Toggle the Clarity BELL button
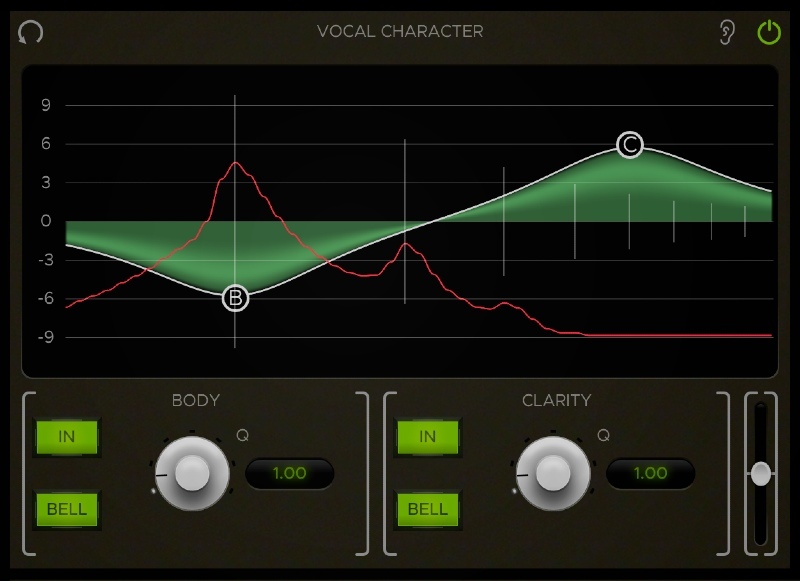 point(428,509)
